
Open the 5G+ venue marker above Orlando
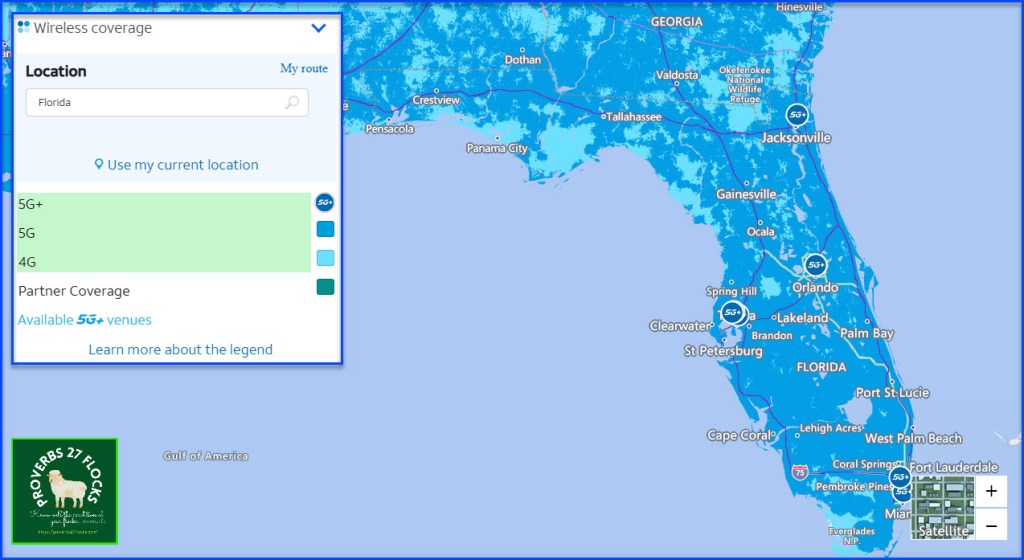click(816, 265)
